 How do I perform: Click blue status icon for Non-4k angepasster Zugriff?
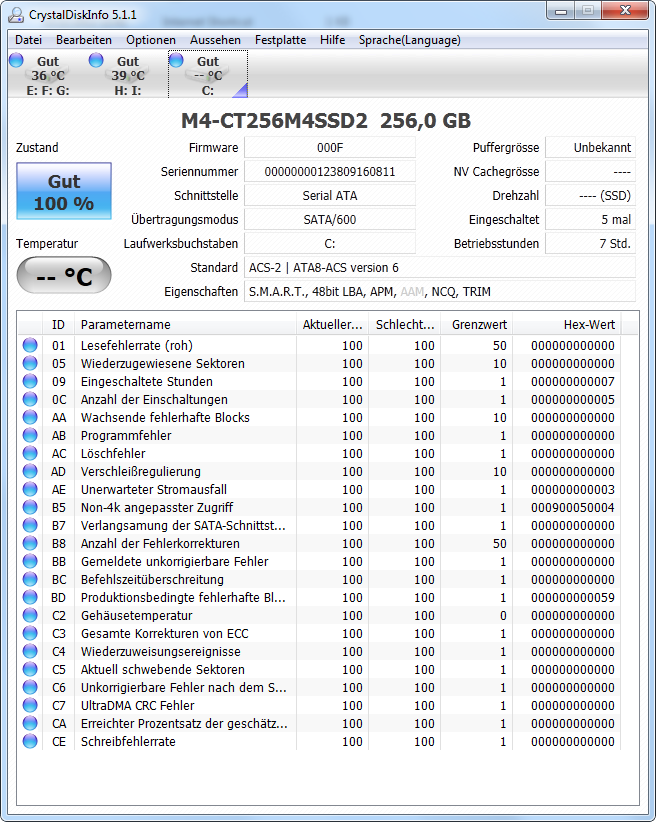[30, 507]
